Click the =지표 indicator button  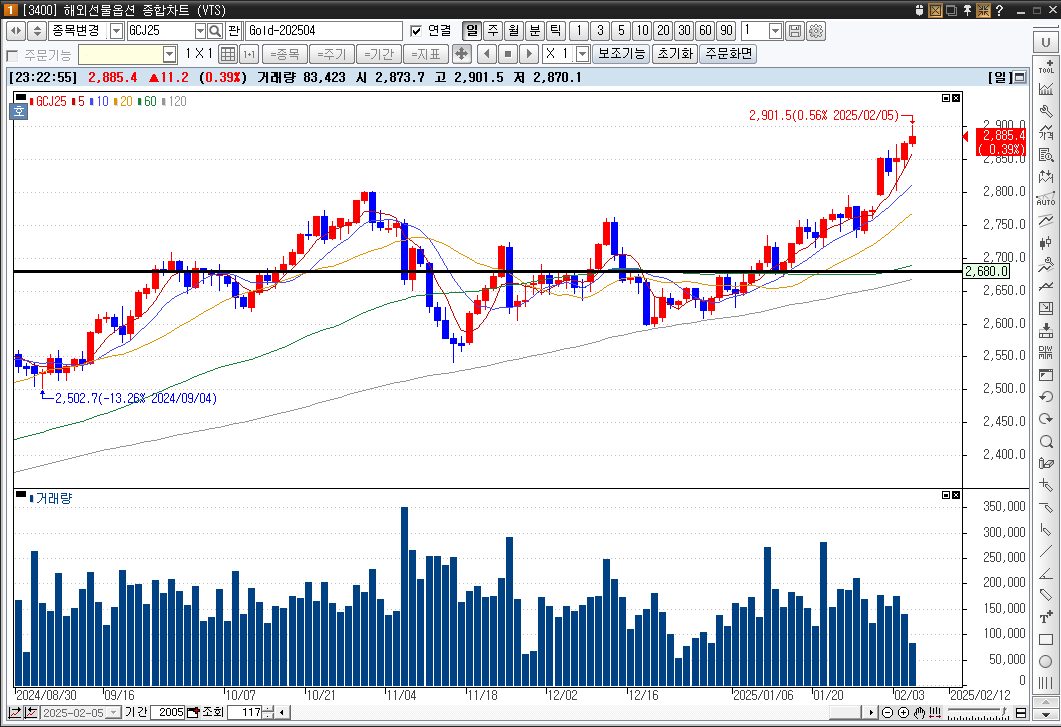click(x=426, y=54)
